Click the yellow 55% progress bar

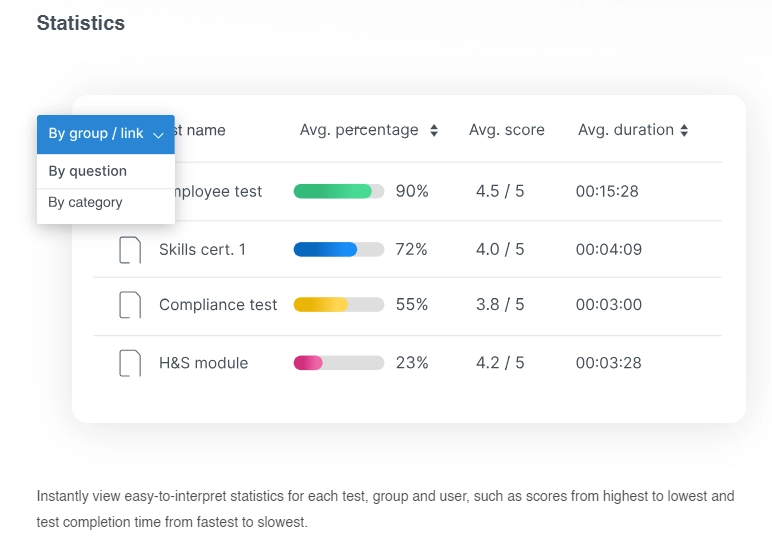click(x=338, y=305)
